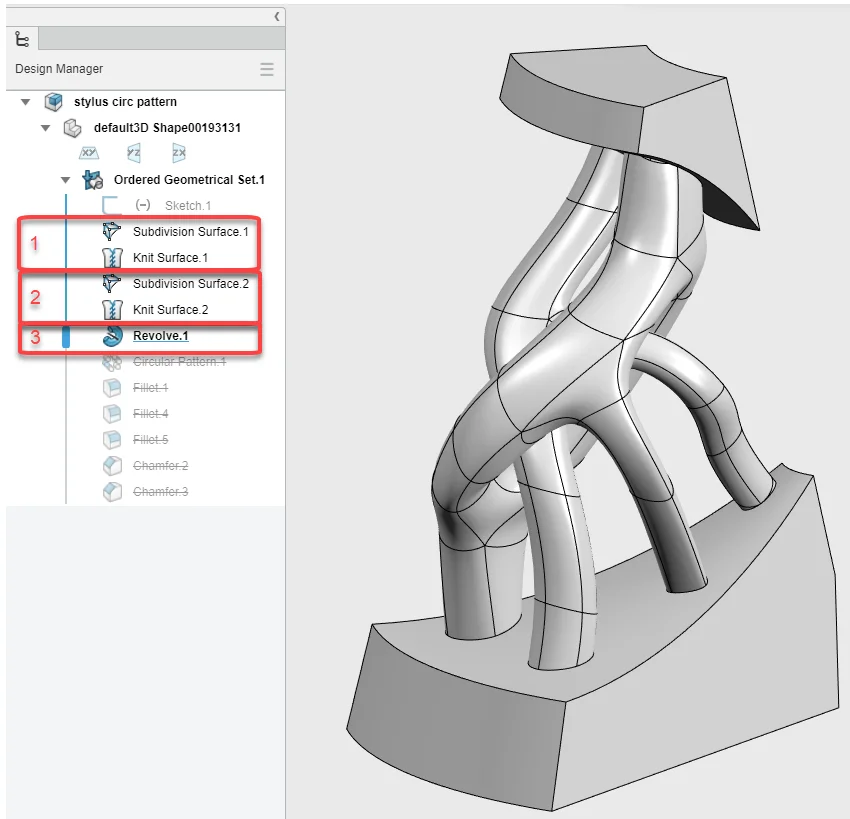Select the suppressed Fillet.1 feature
The image size is (850, 819).
click(150, 388)
